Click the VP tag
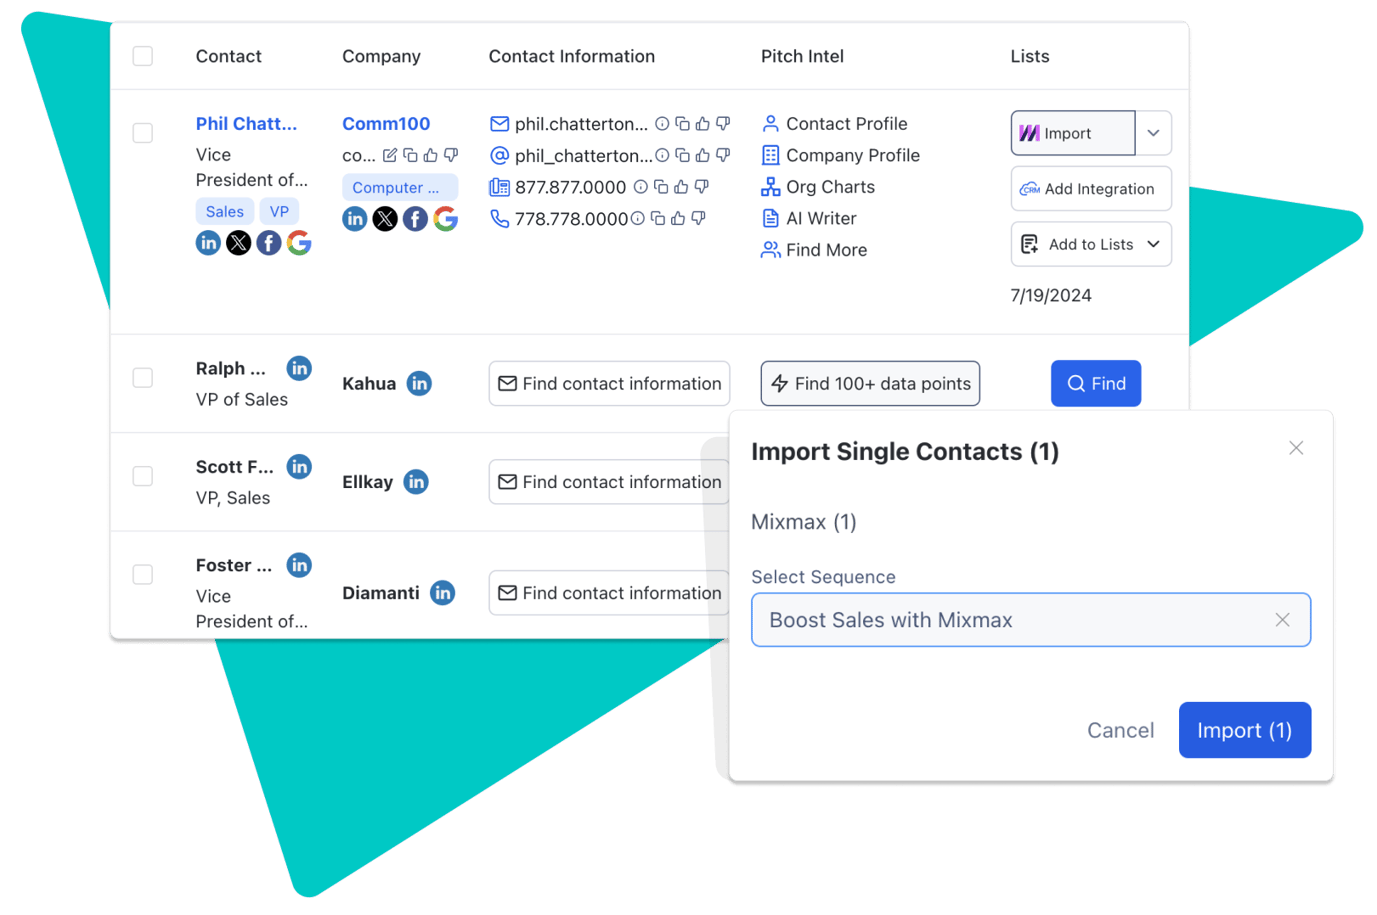The width and height of the screenshot is (1377, 915). click(x=279, y=211)
